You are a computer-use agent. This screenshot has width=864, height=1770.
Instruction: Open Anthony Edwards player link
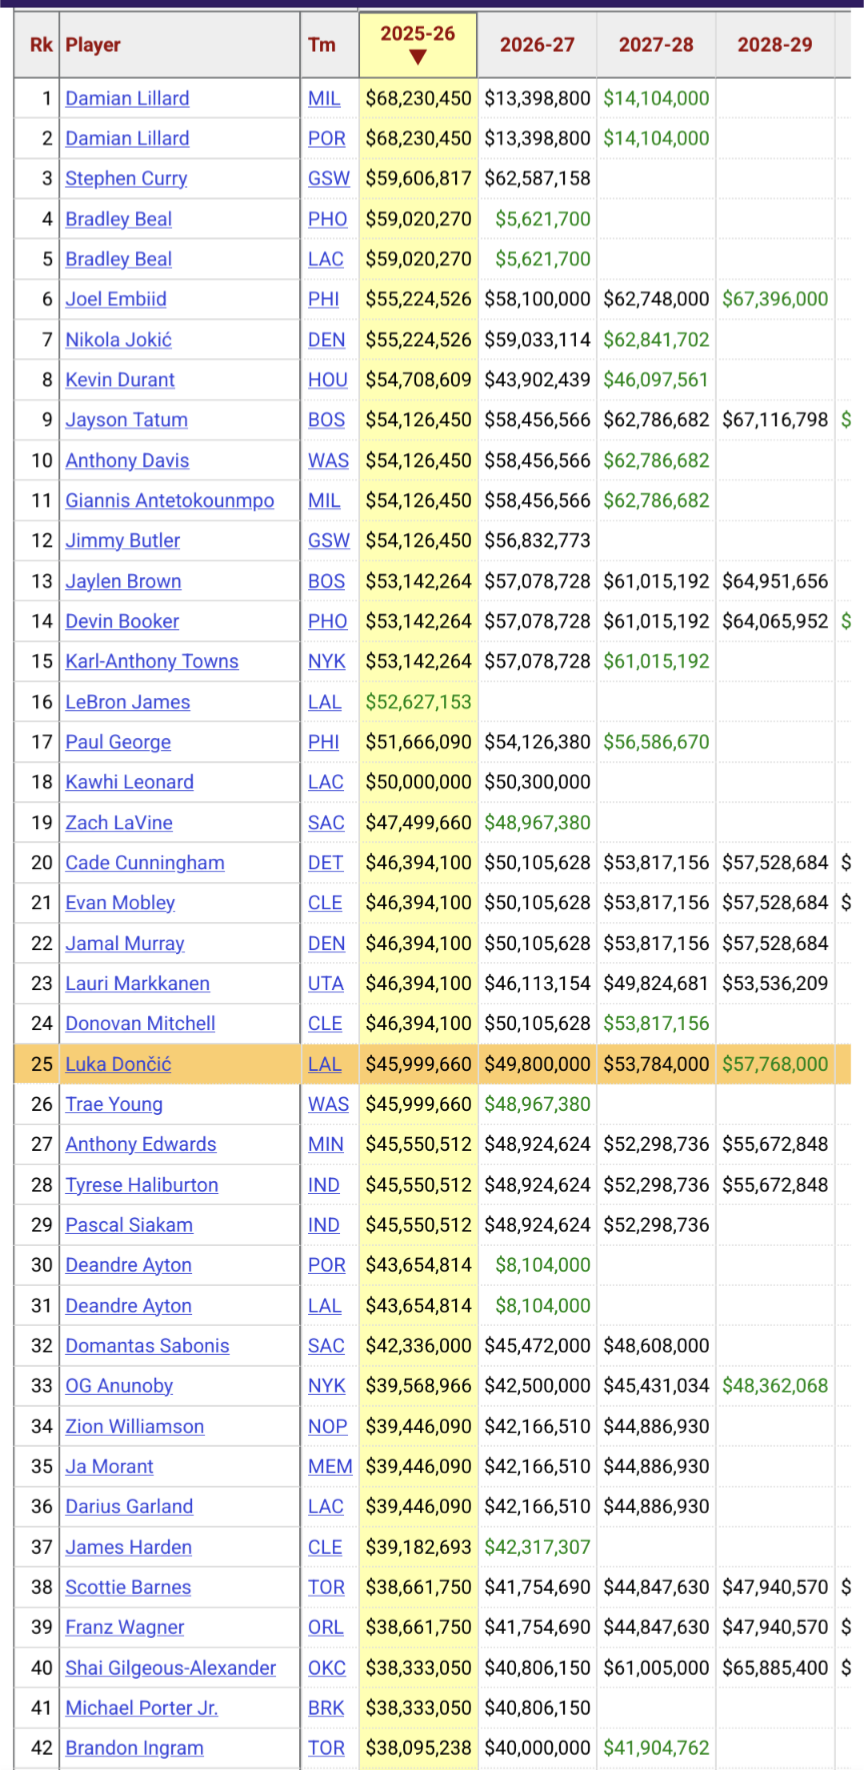point(141,1144)
